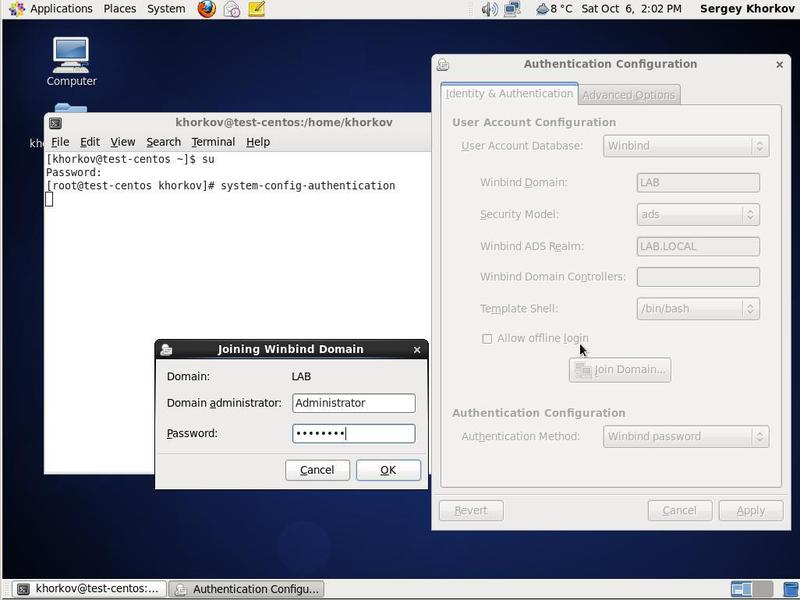Open the User Account Database dropdown
Image resolution: width=800 pixels, height=600 pixels.
(x=685, y=145)
